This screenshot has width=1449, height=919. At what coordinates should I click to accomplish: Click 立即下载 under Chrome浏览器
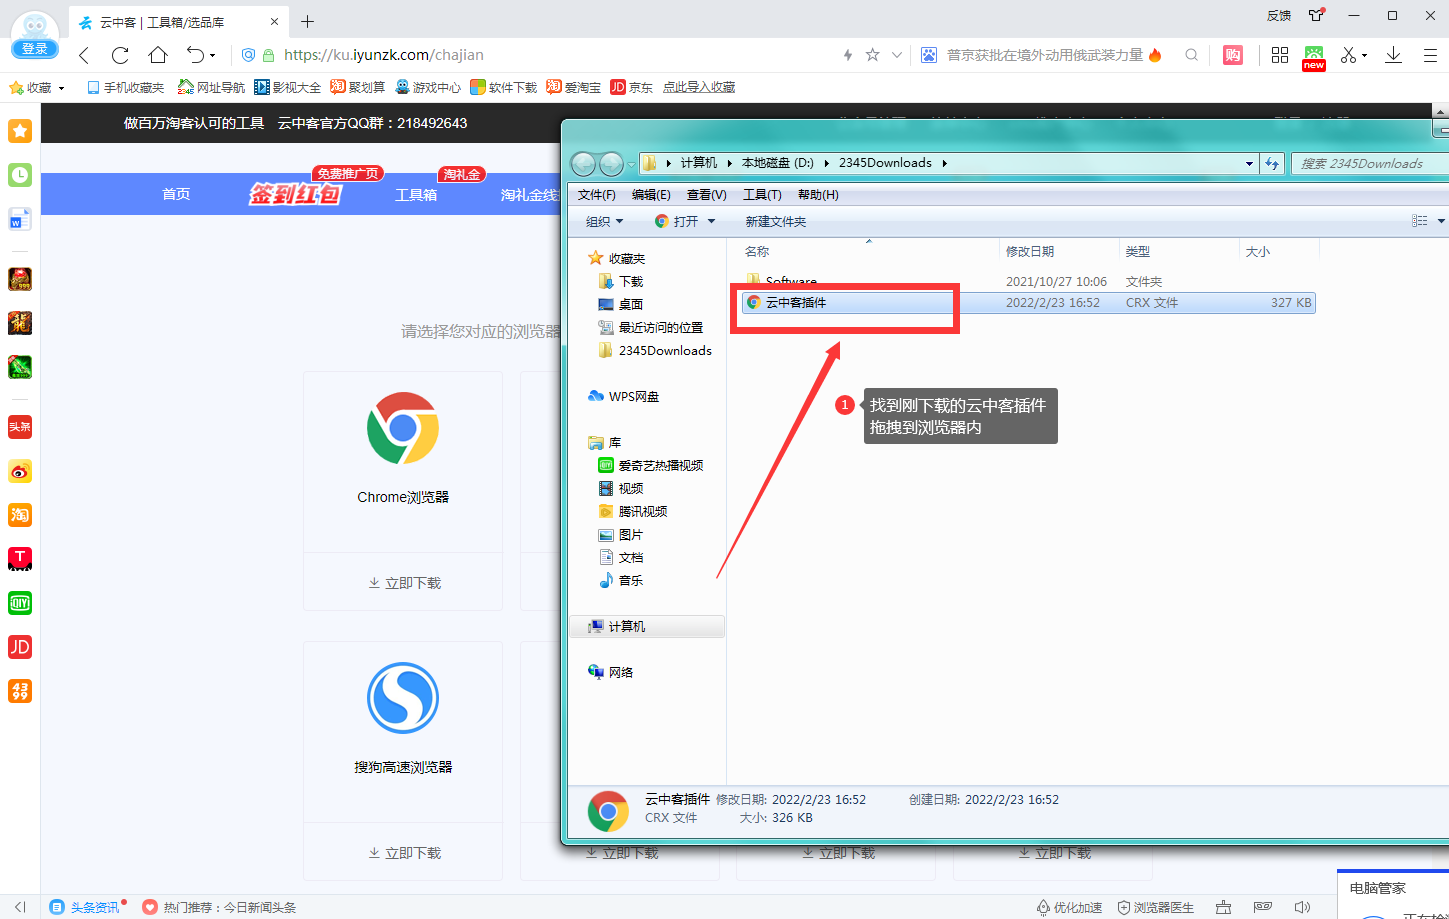[x=404, y=583]
